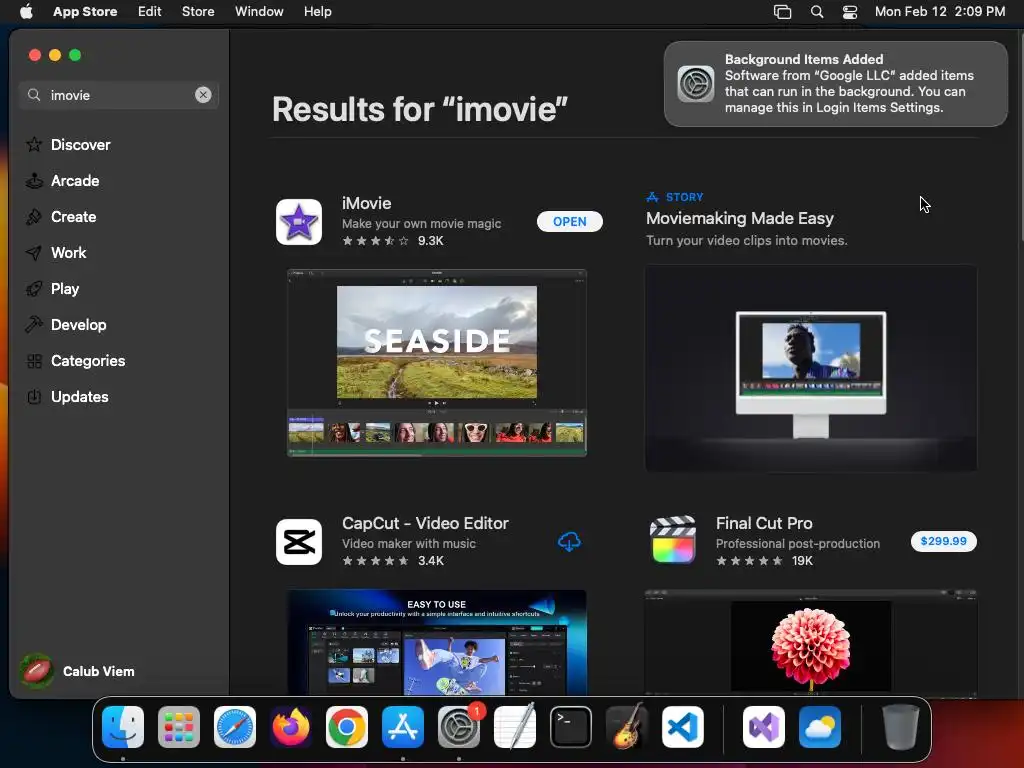This screenshot has height=768, width=1024.
Task: Open the Discover section in the sidebar
Action: [x=118, y=144]
